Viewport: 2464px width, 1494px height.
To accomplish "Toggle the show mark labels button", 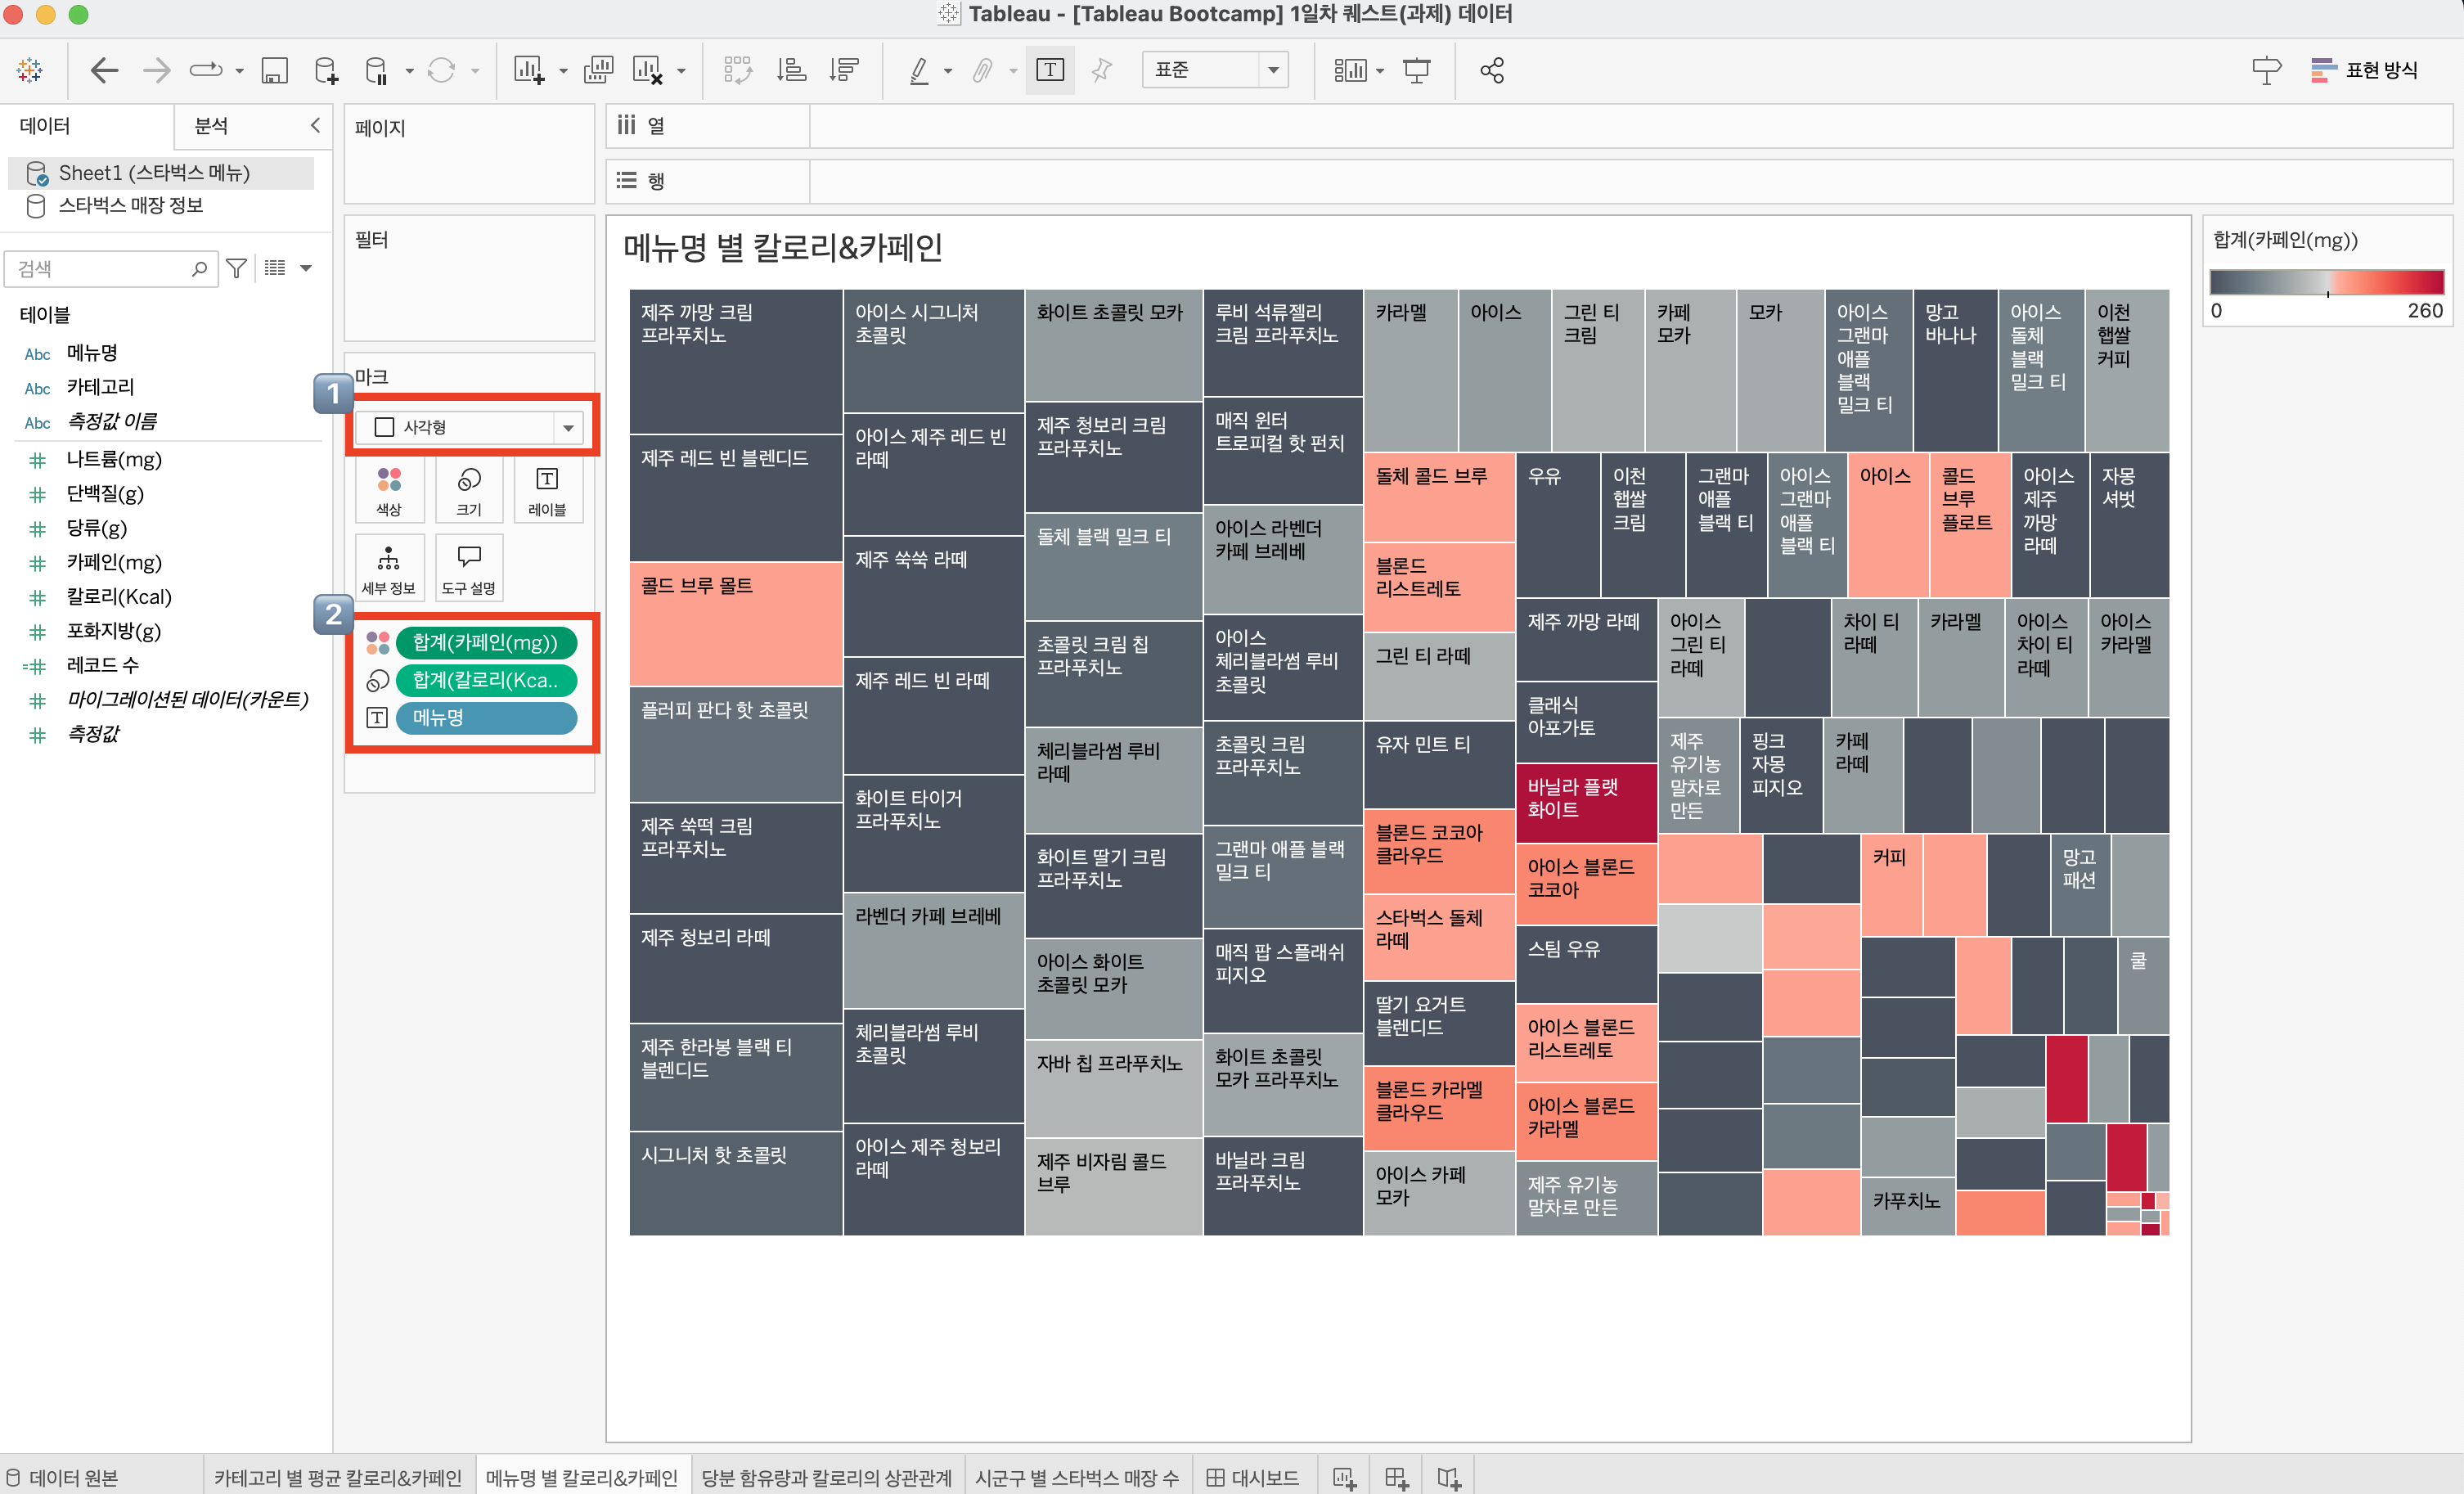I will pos(1049,70).
